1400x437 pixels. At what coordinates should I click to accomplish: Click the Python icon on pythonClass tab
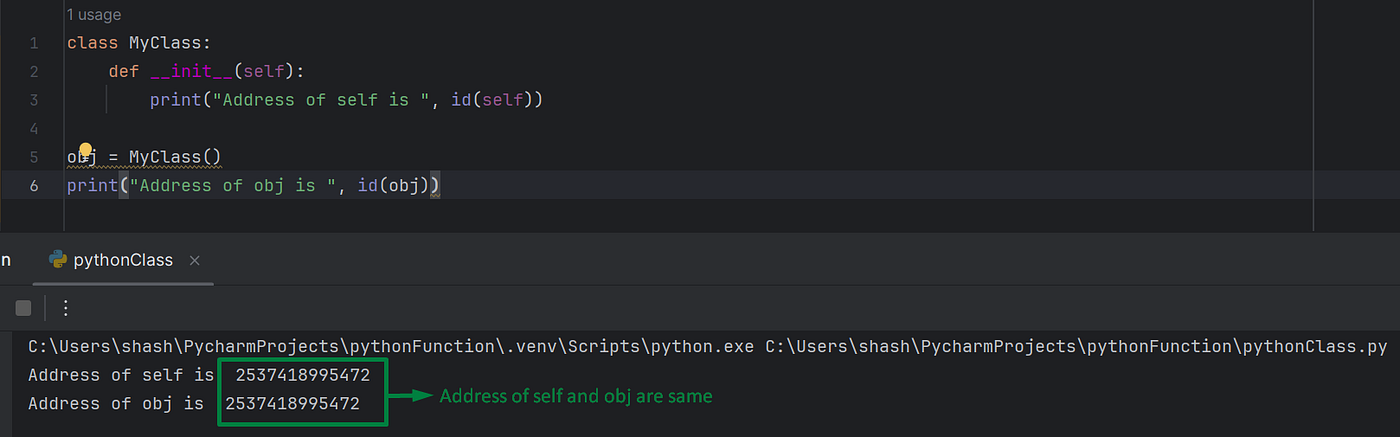[x=57, y=260]
